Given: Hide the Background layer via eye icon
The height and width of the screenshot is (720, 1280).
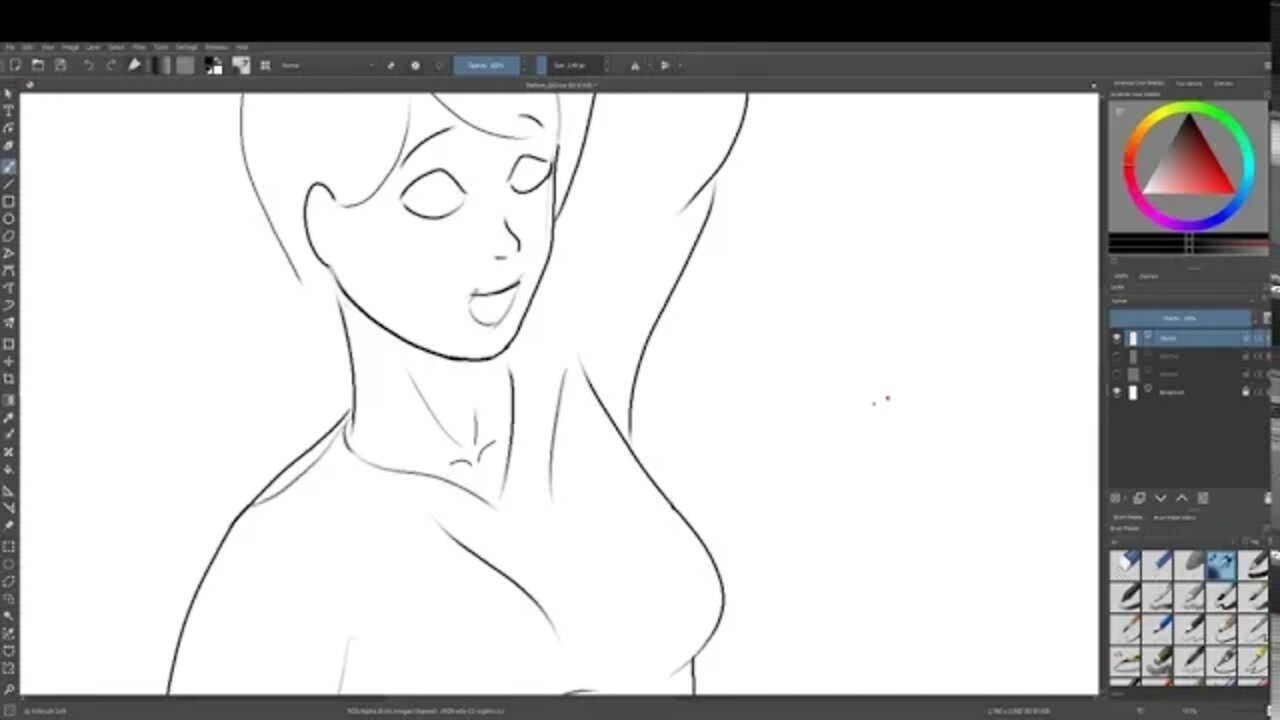Looking at the screenshot, I should 1117,392.
